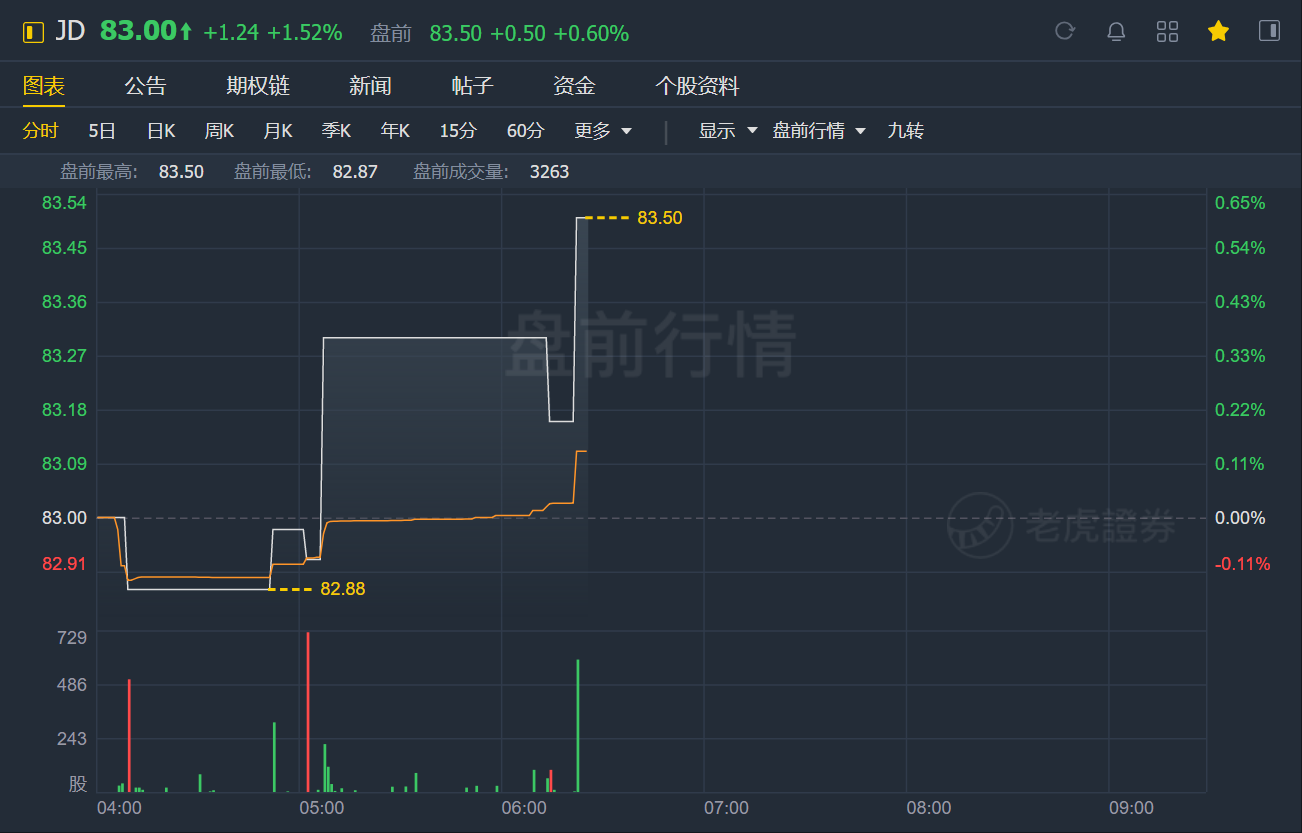The image size is (1302, 833).
Task: Open the 期权链 tab
Action: point(258,86)
